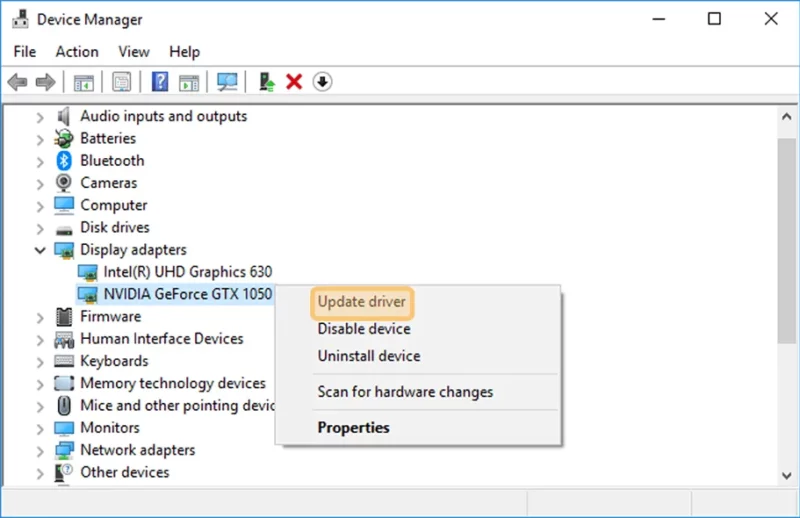Click the Other devices question-mark icon
The image size is (800, 518).
pyautogui.click(x=64, y=473)
